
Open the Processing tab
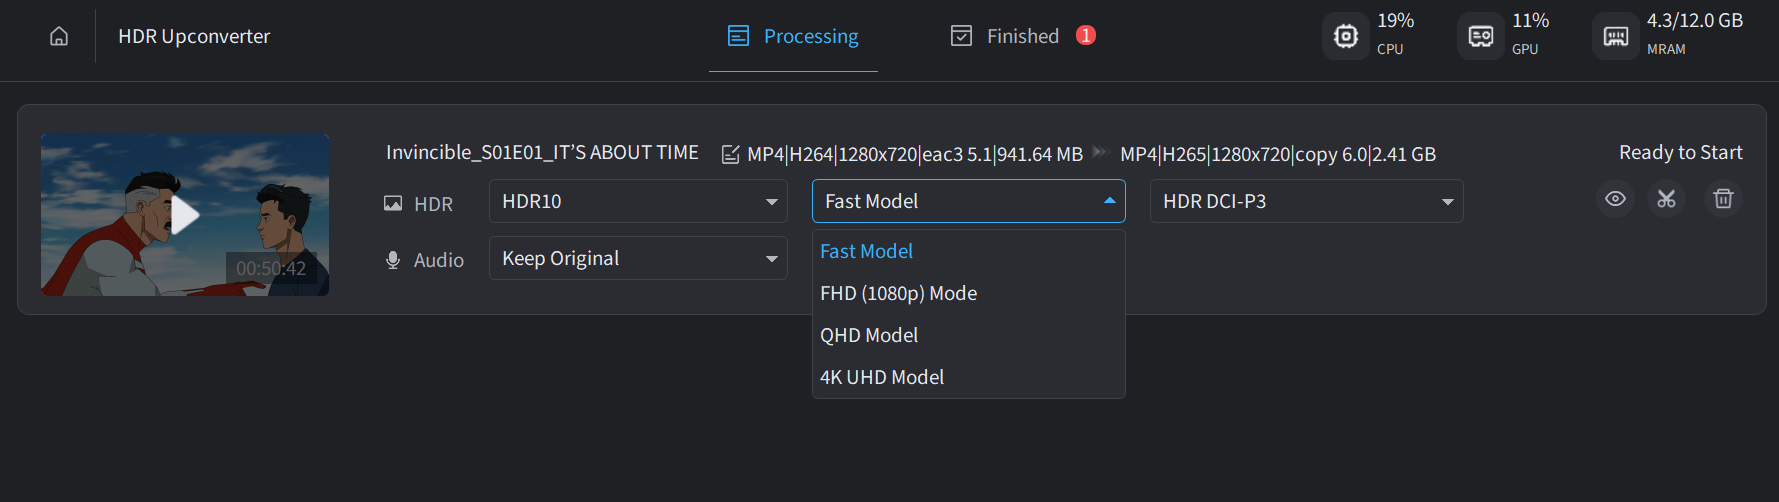click(x=793, y=36)
